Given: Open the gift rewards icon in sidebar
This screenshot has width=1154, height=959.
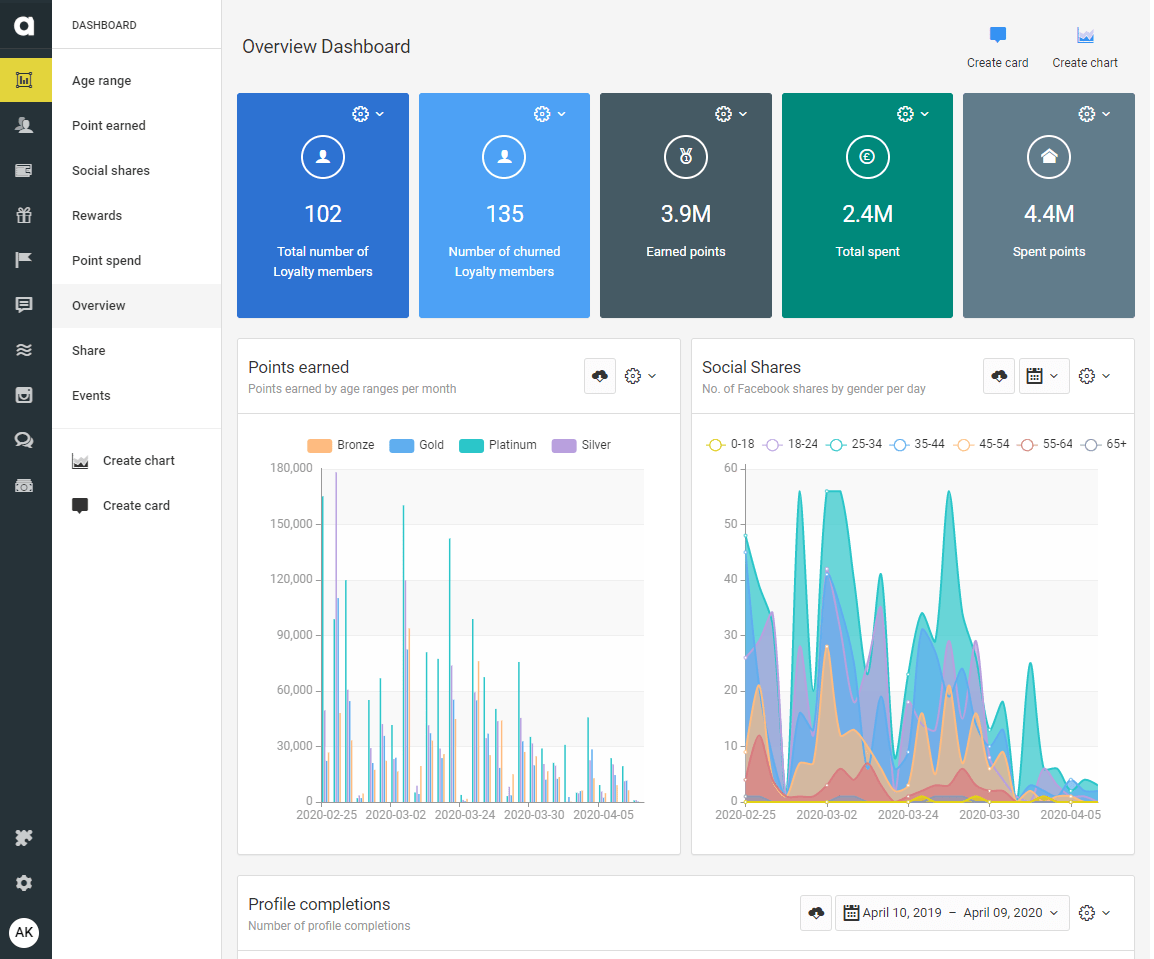Looking at the screenshot, I should click(24, 215).
